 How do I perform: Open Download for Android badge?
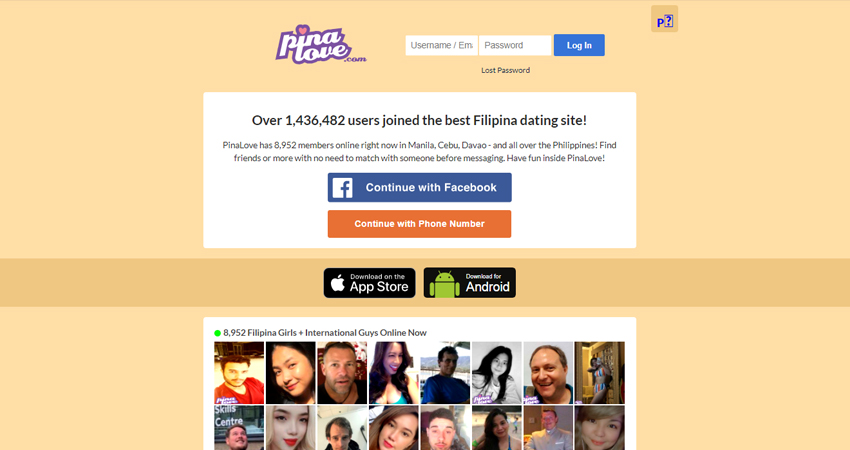[x=469, y=283]
